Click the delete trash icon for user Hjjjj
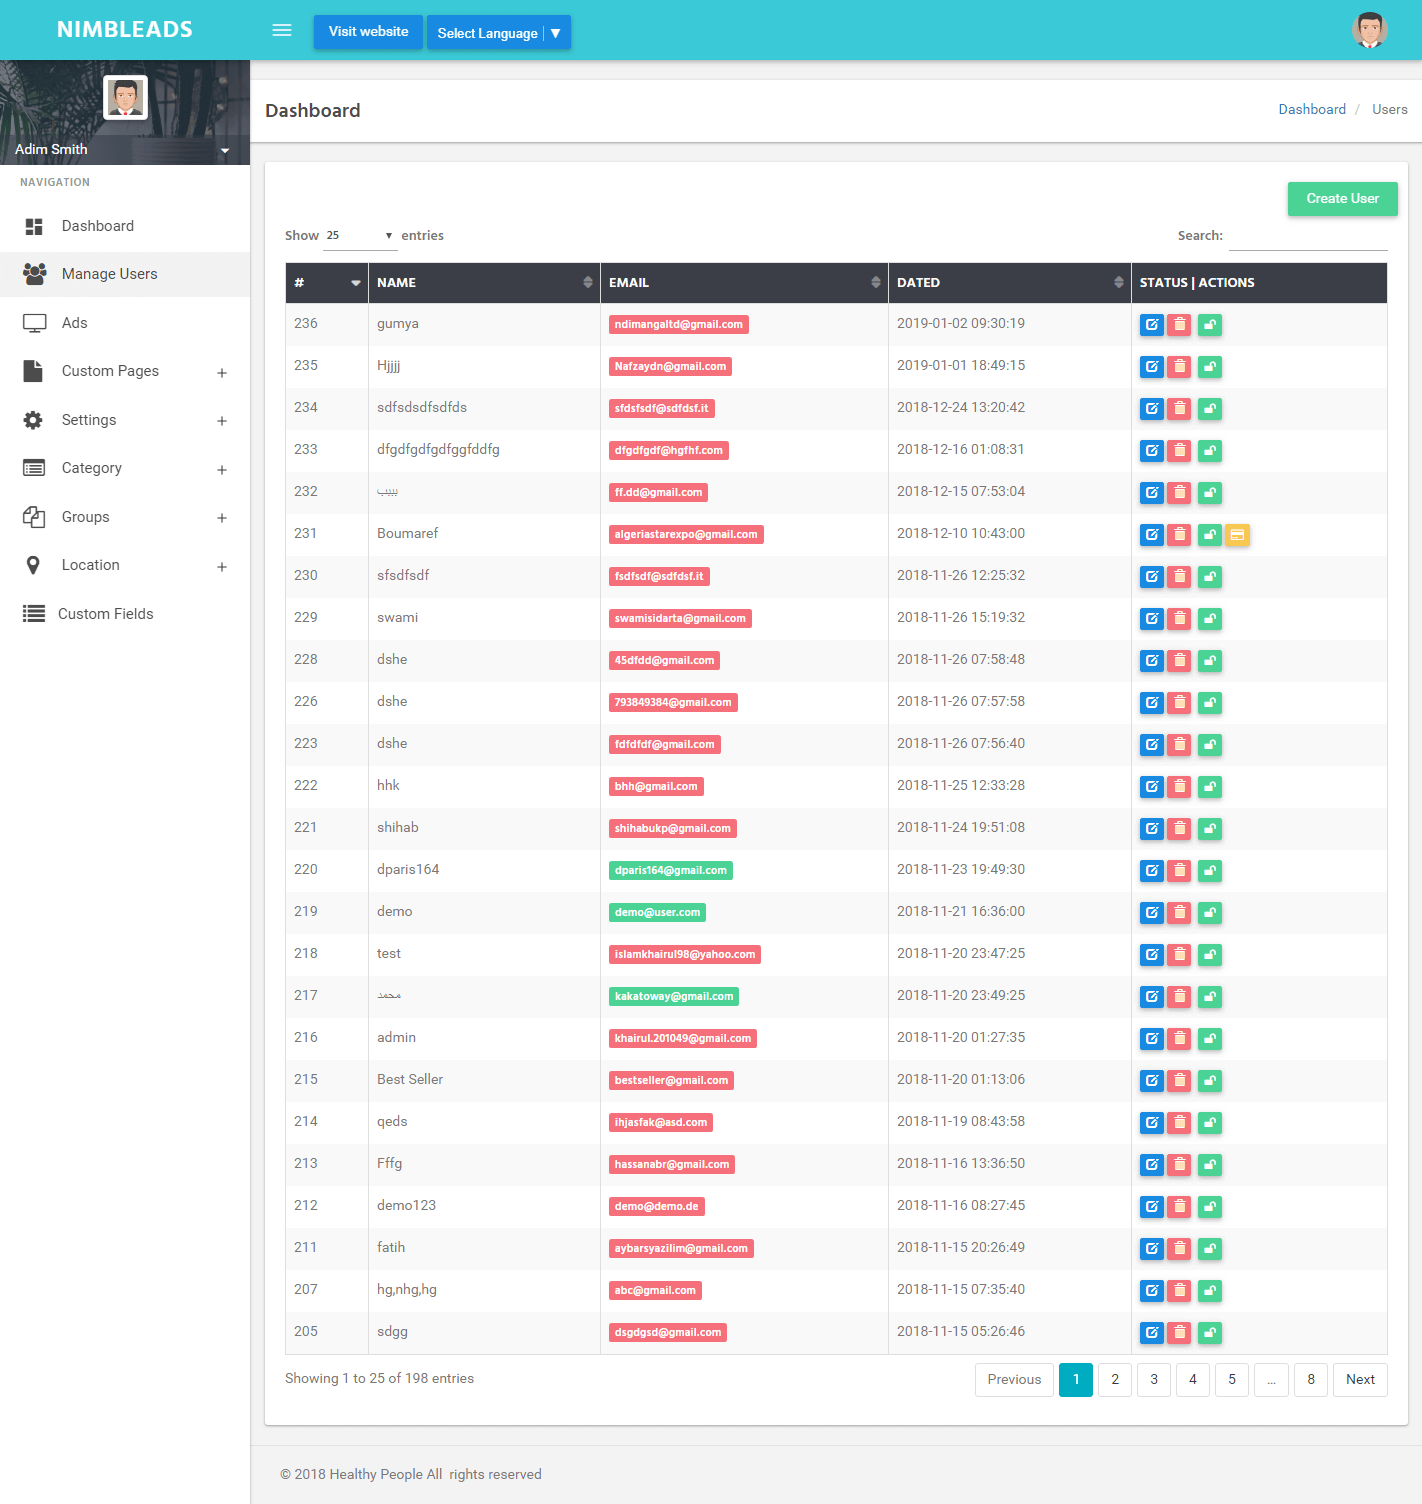Screen dimensions: 1422x1504 click(1180, 367)
